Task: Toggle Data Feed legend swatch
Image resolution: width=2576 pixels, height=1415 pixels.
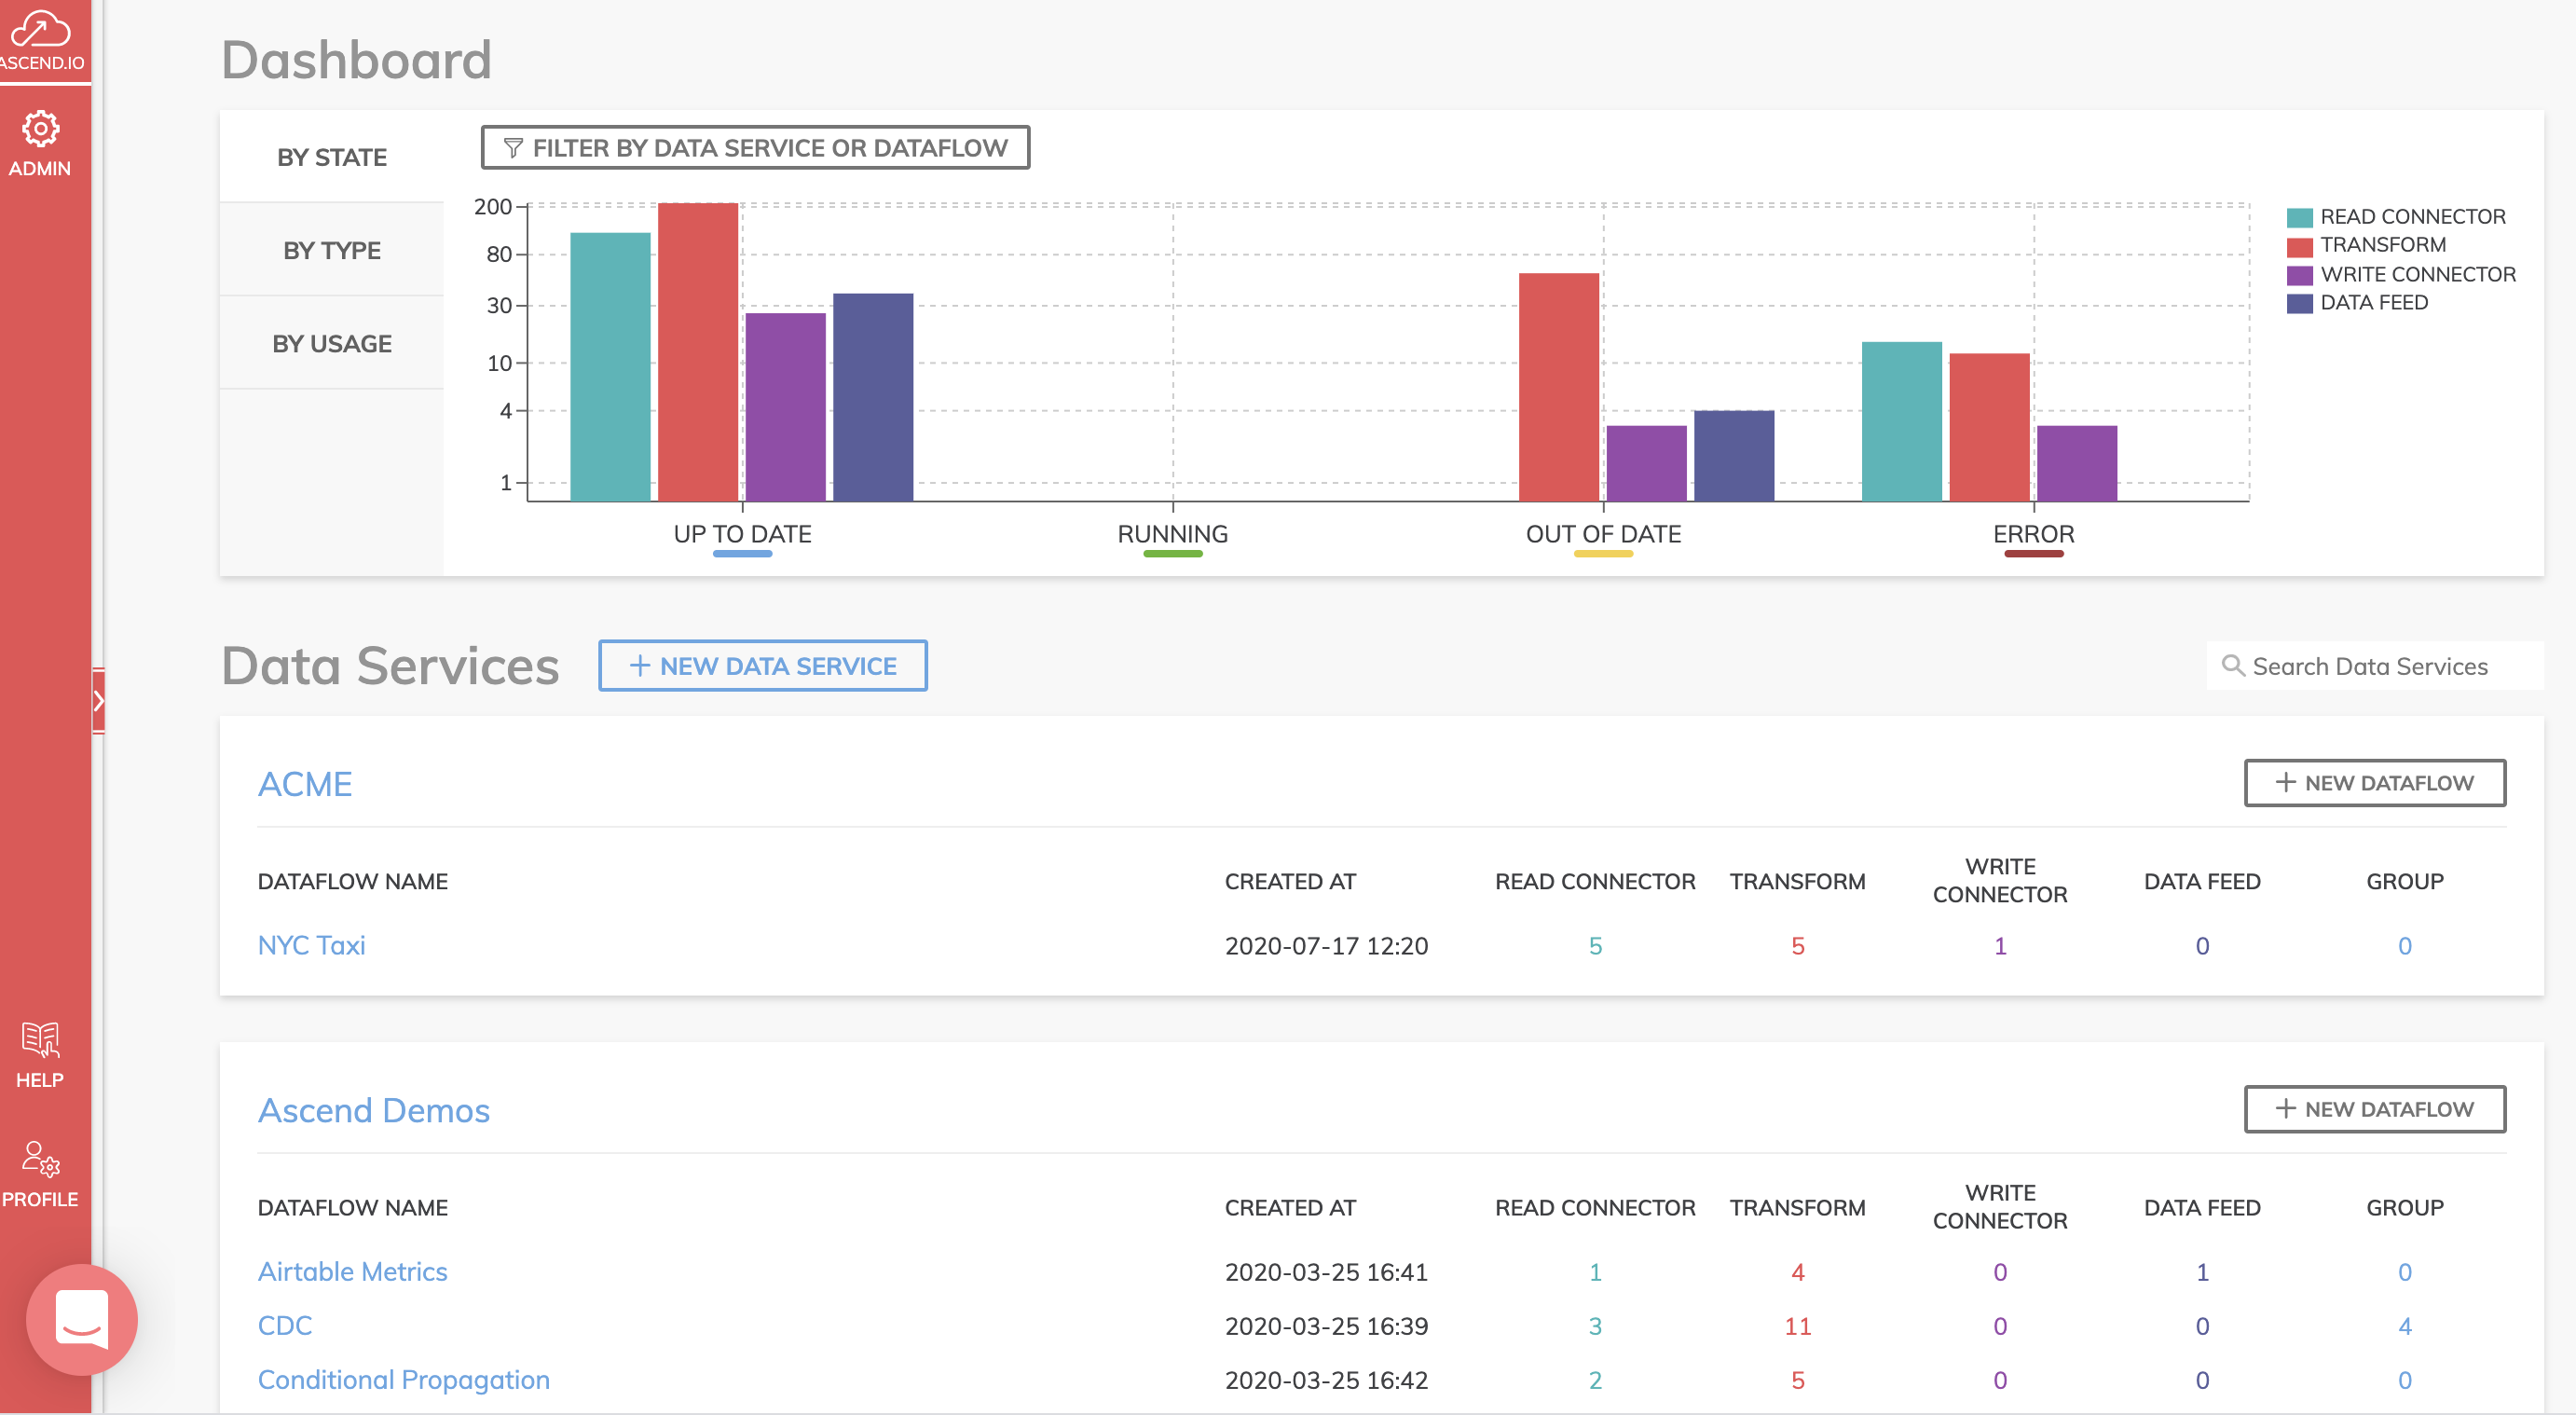Action: tap(2299, 303)
